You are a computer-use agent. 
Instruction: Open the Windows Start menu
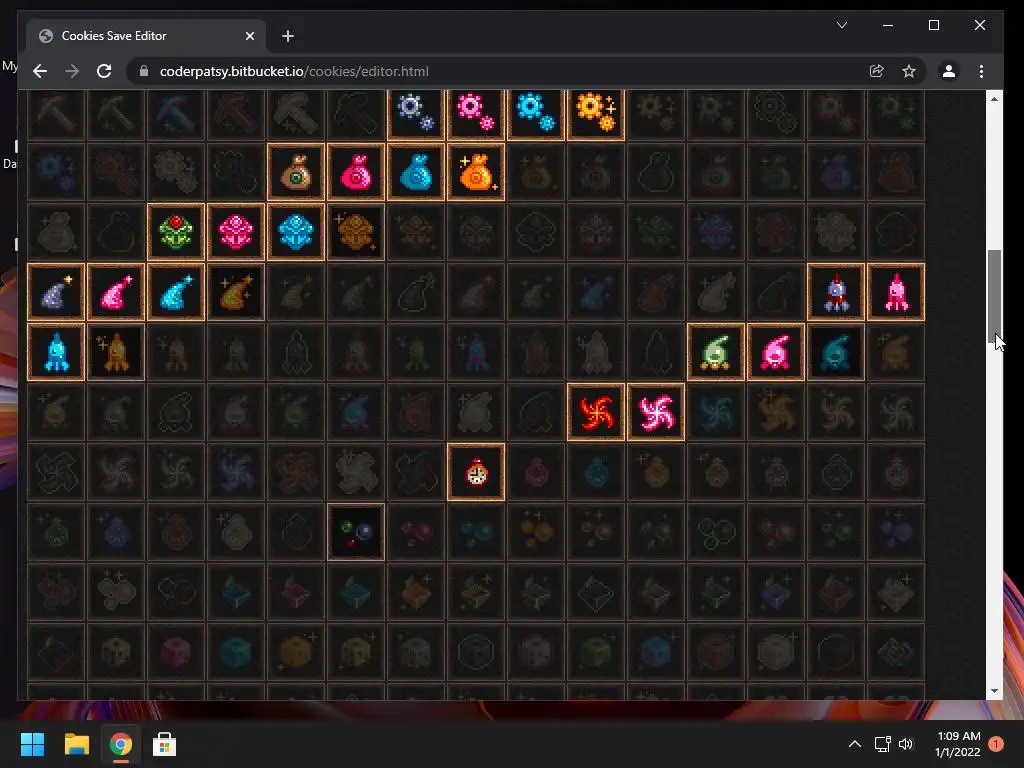pyautogui.click(x=32, y=744)
